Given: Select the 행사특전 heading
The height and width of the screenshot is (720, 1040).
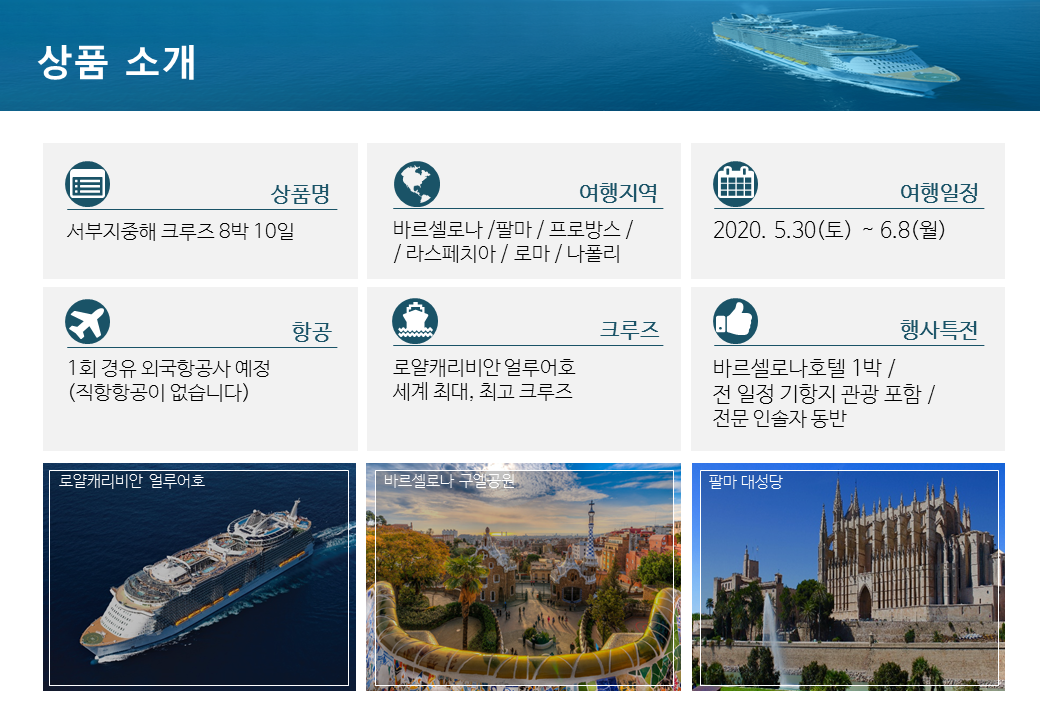Looking at the screenshot, I should coord(939,330).
